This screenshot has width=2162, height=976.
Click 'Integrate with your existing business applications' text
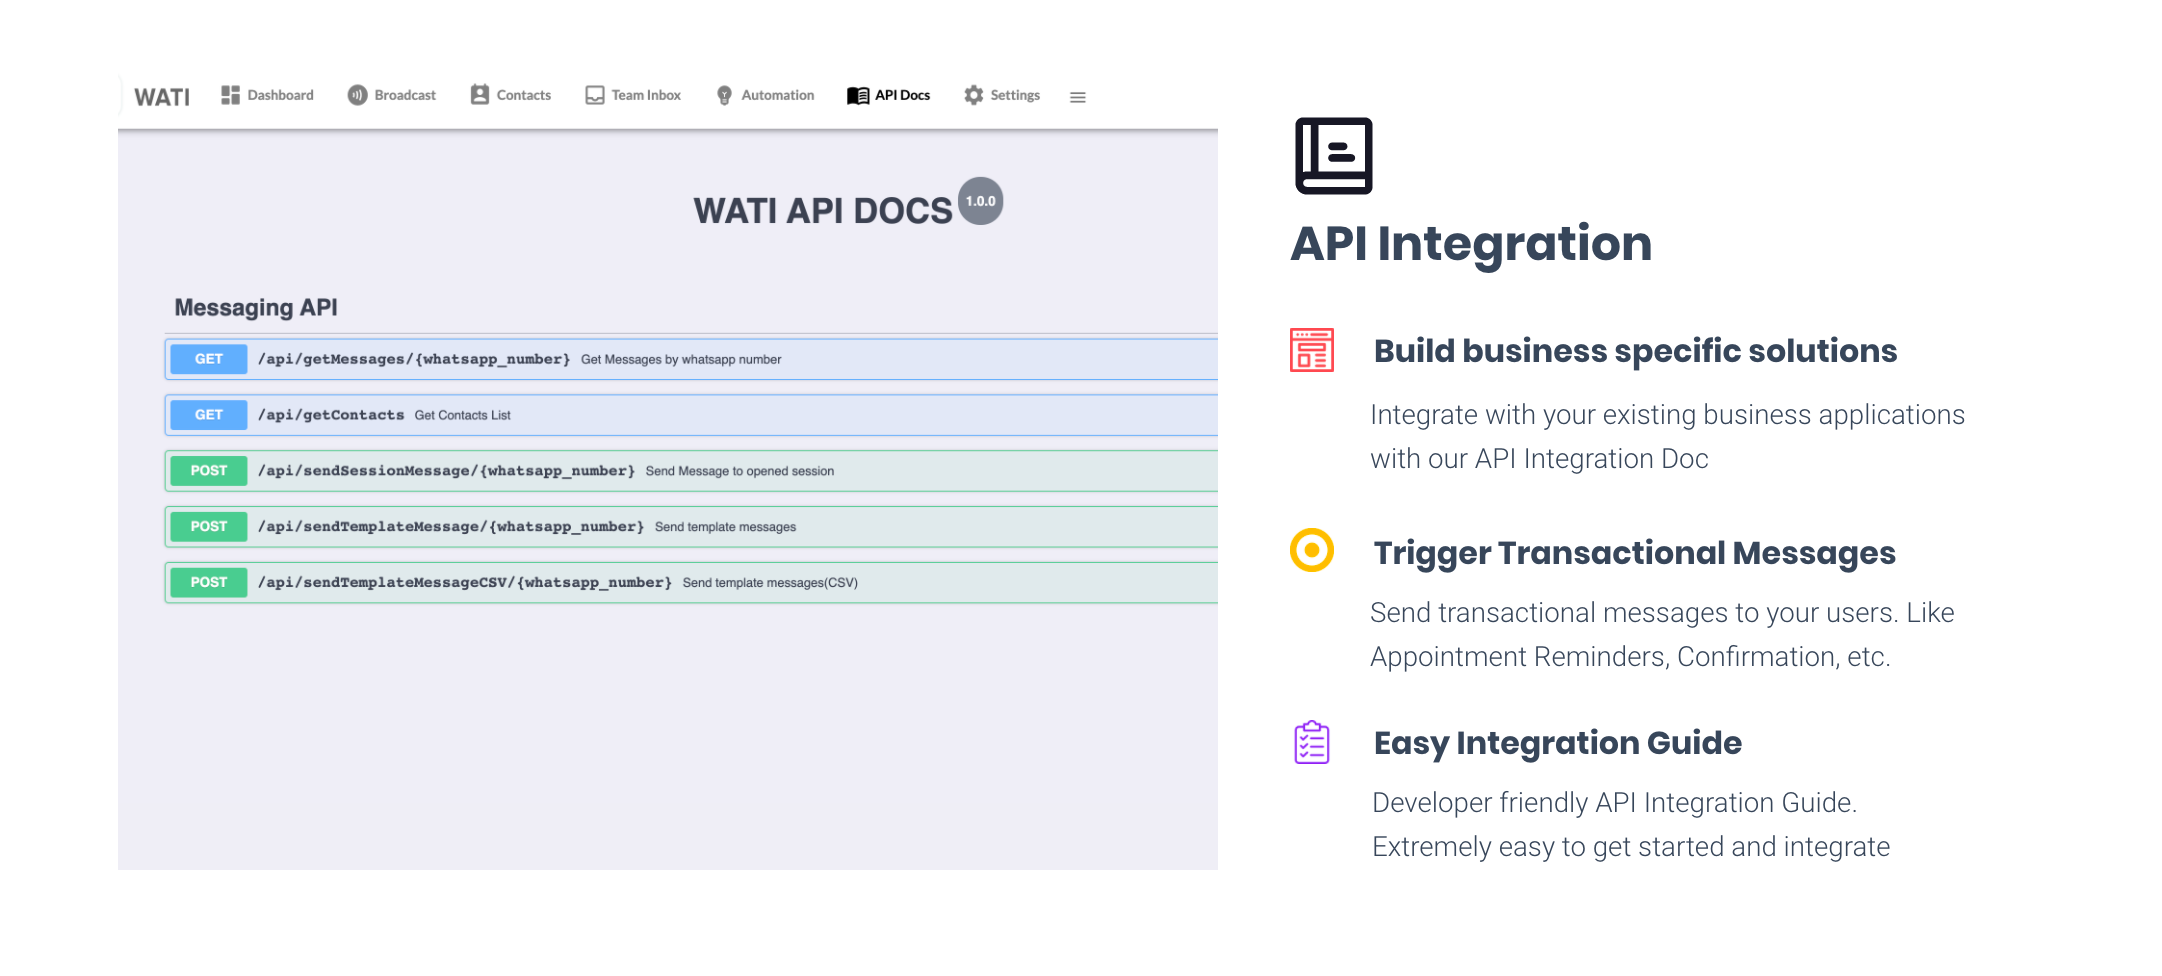pos(1667,415)
